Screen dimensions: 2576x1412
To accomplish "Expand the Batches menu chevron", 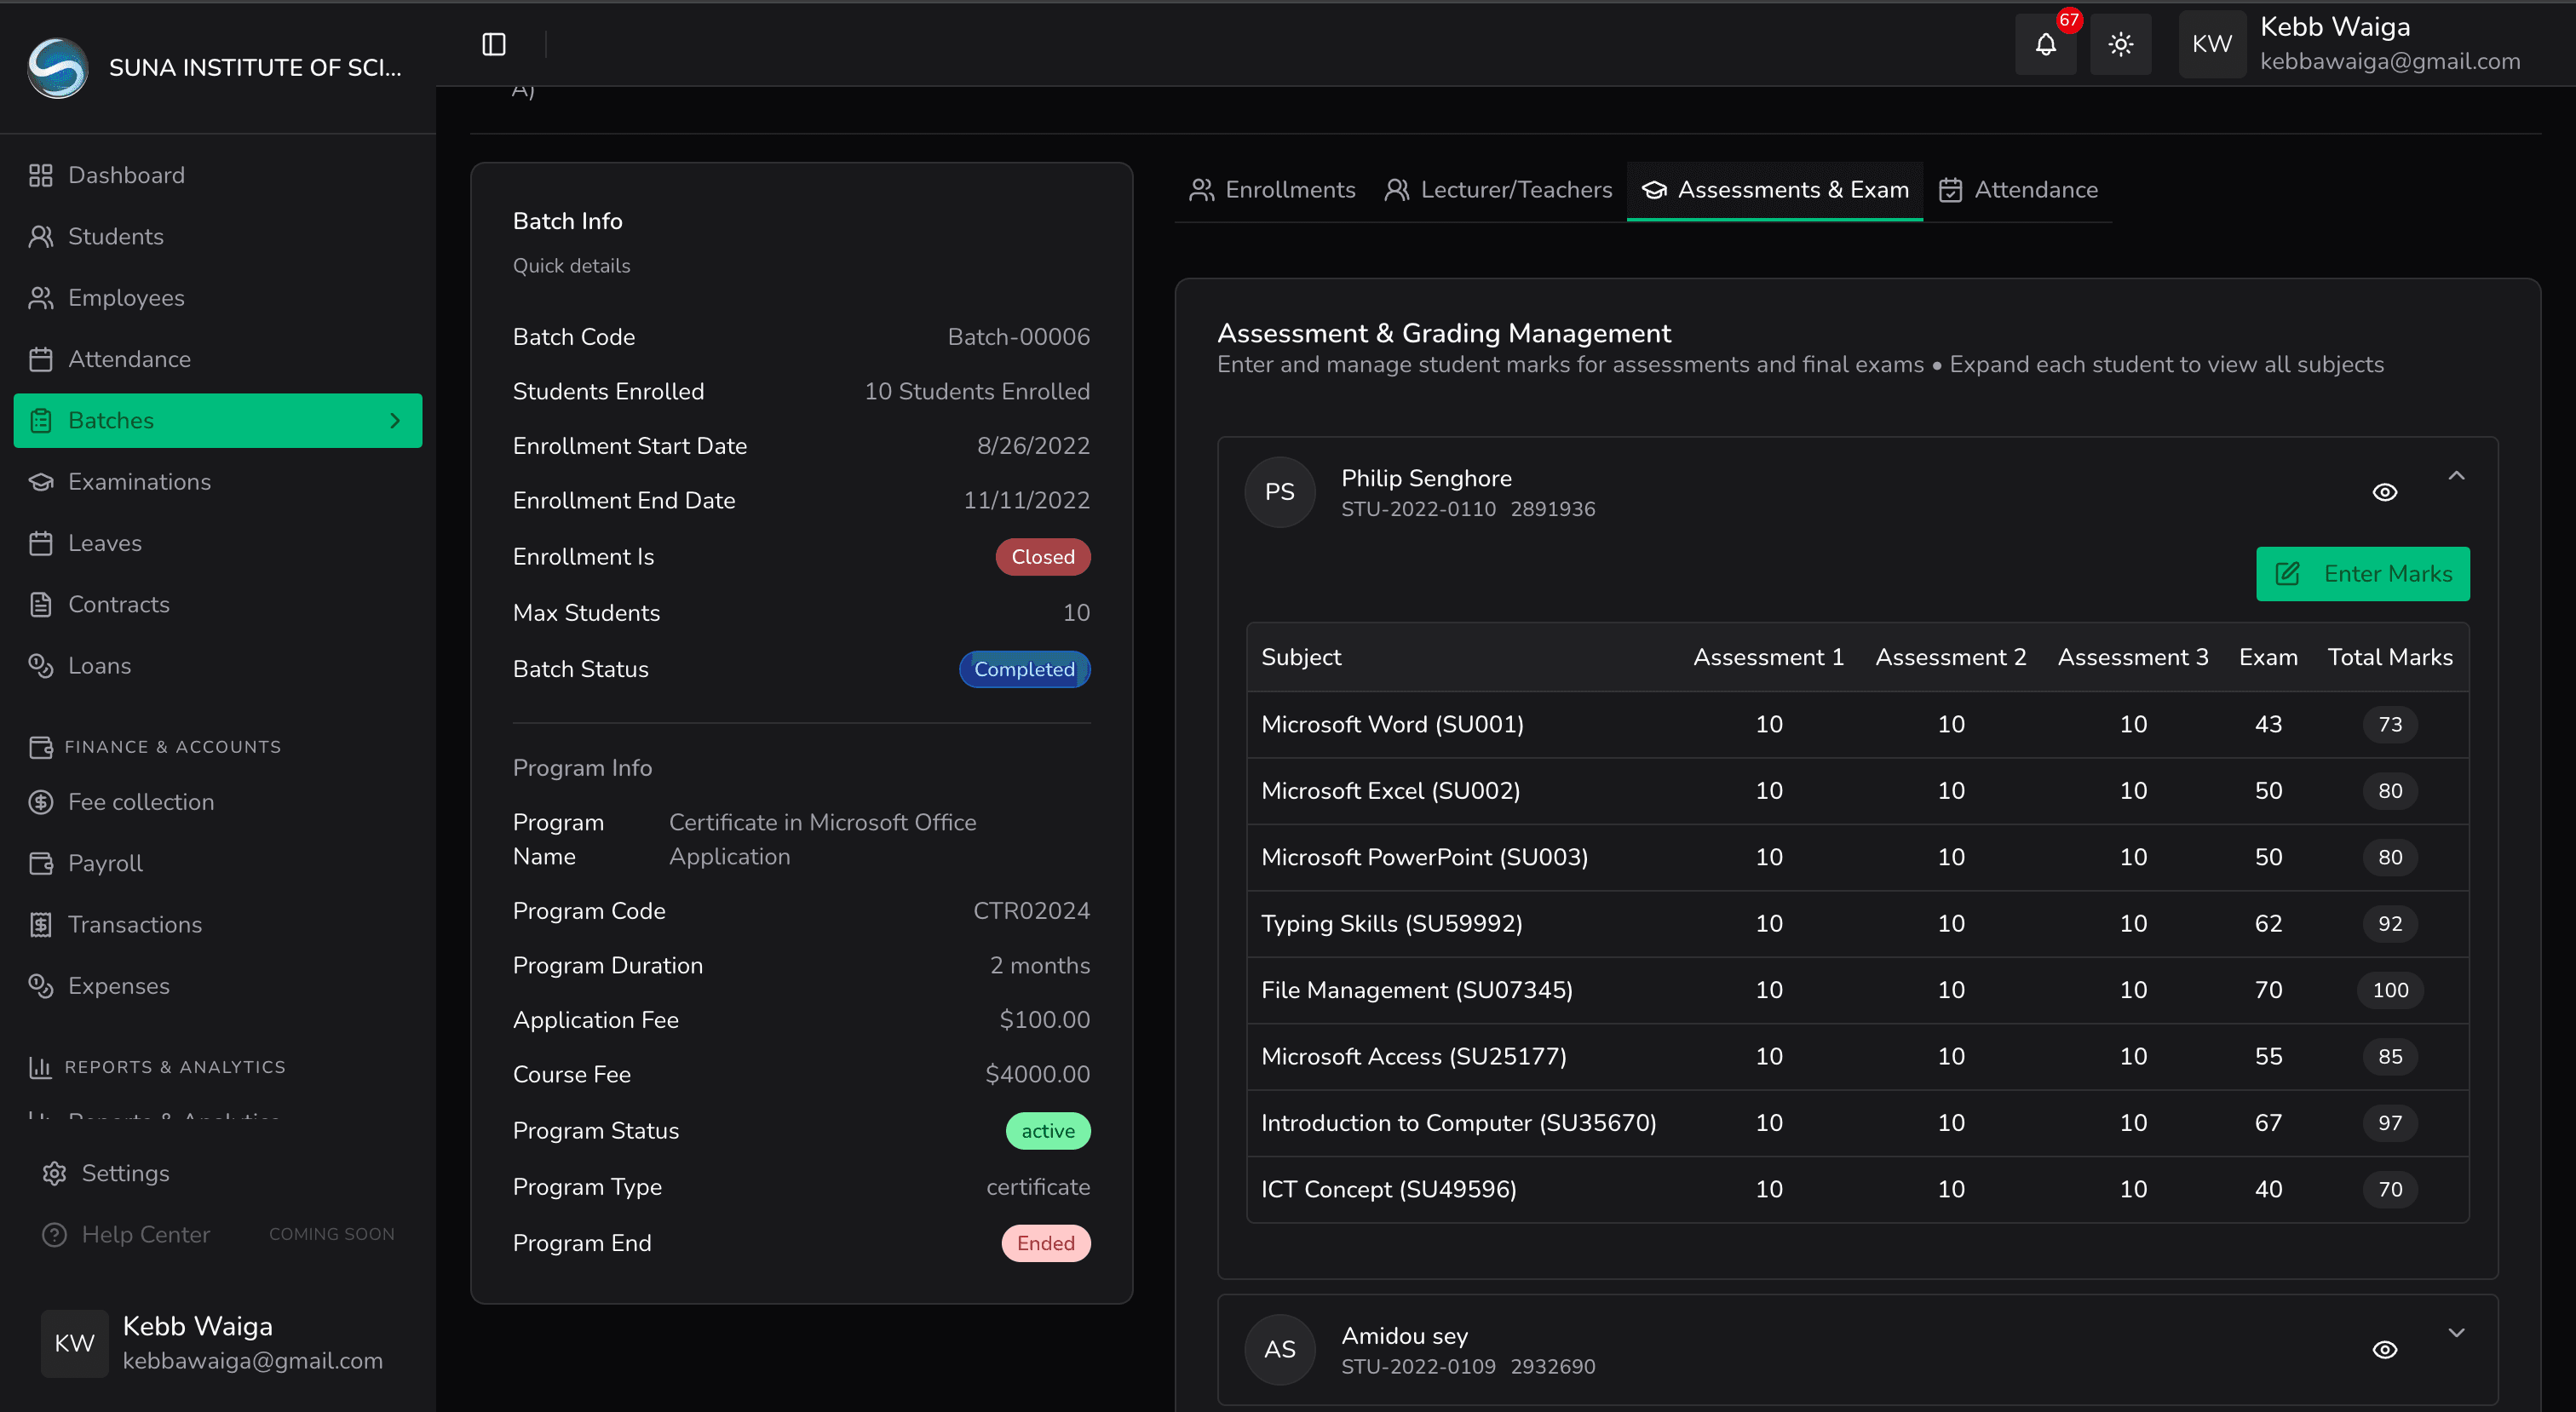I will (x=395, y=421).
